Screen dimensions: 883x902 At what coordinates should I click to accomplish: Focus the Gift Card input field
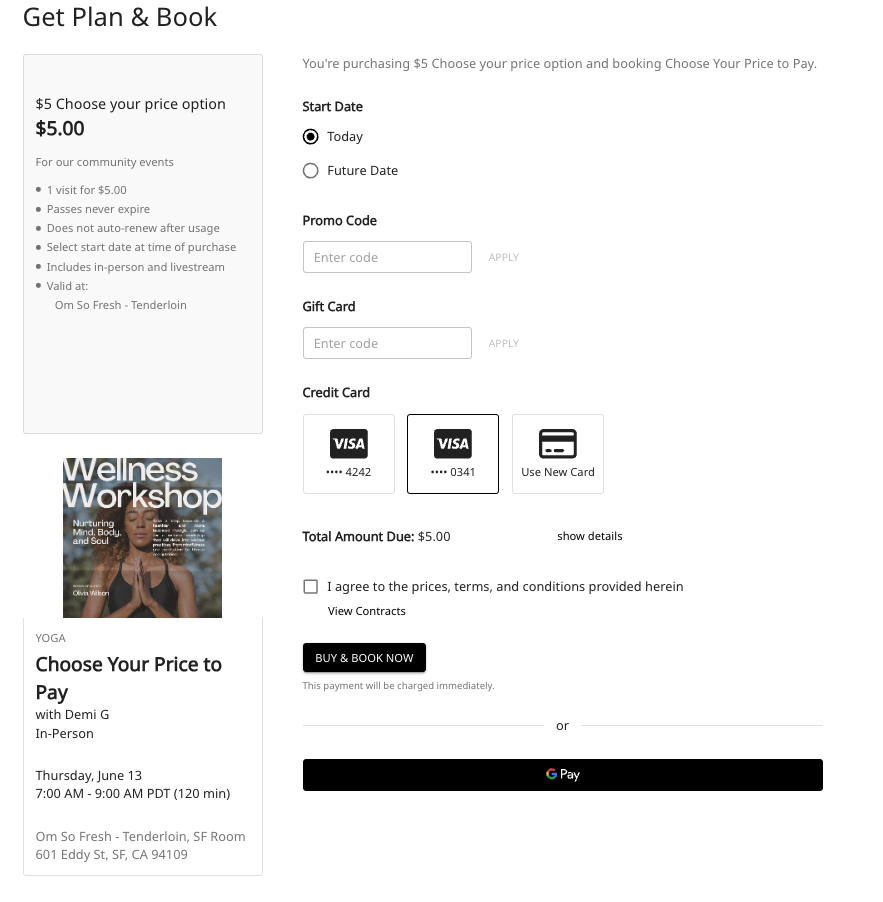tap(387, 343)
